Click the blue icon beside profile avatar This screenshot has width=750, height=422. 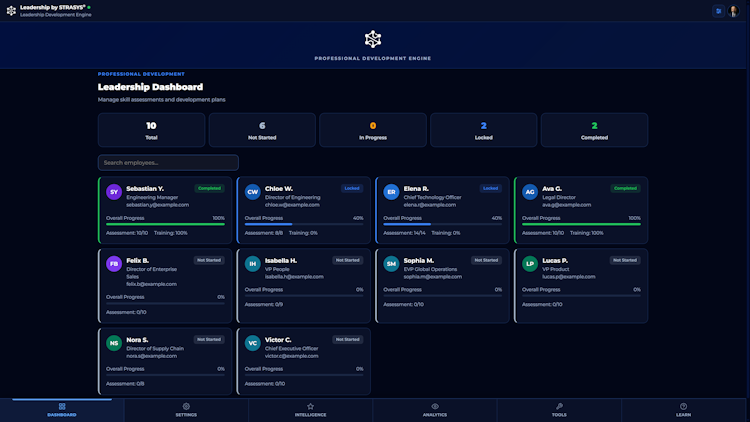click(x=718, y=11)
